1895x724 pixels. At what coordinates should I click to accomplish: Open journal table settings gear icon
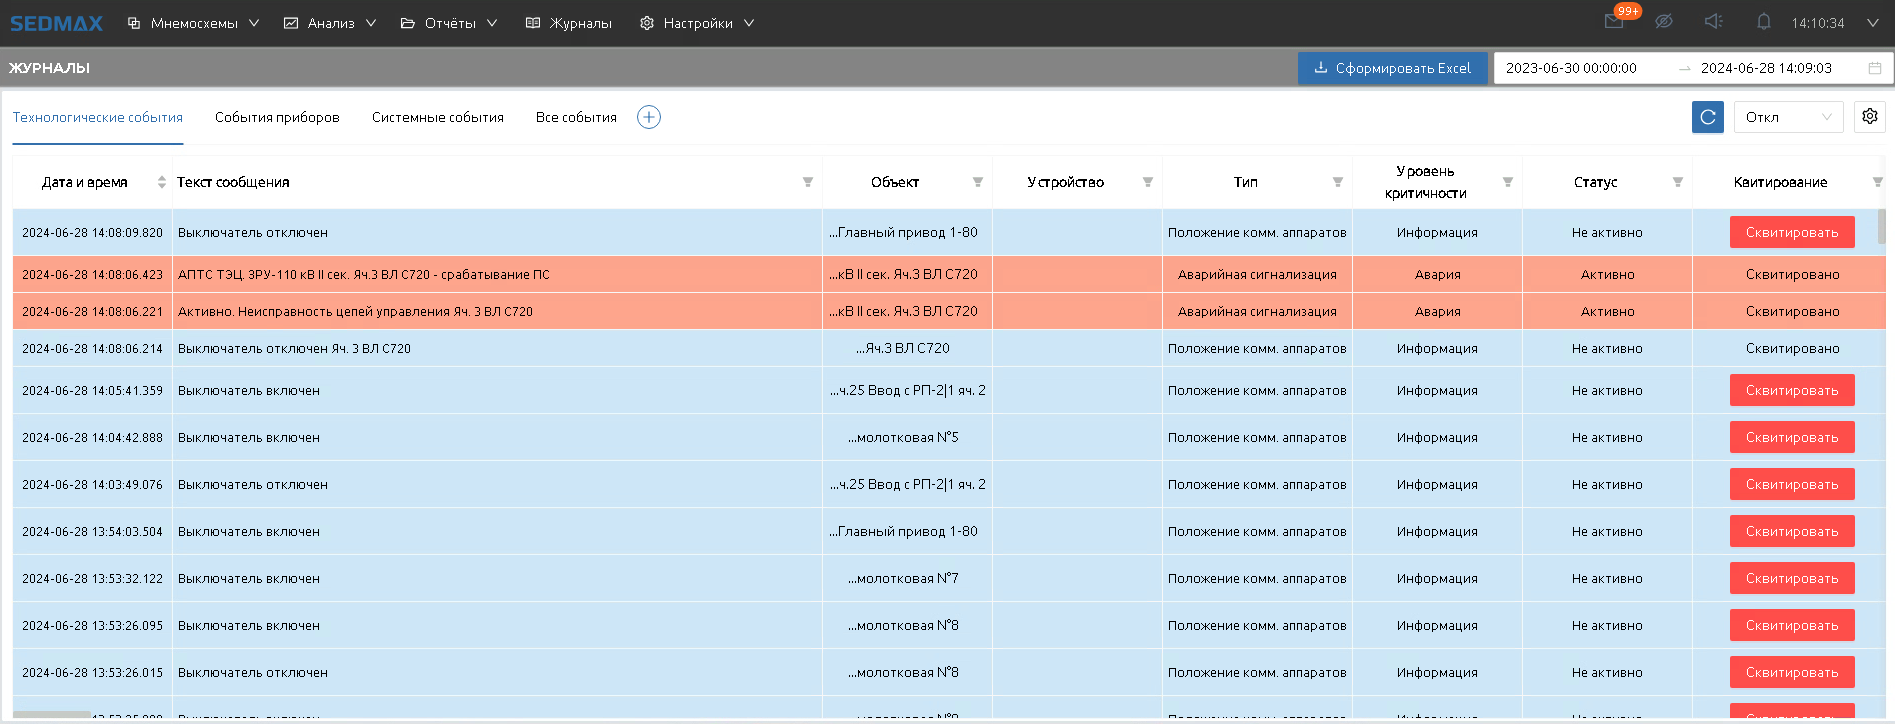[x=1870, y=117]
